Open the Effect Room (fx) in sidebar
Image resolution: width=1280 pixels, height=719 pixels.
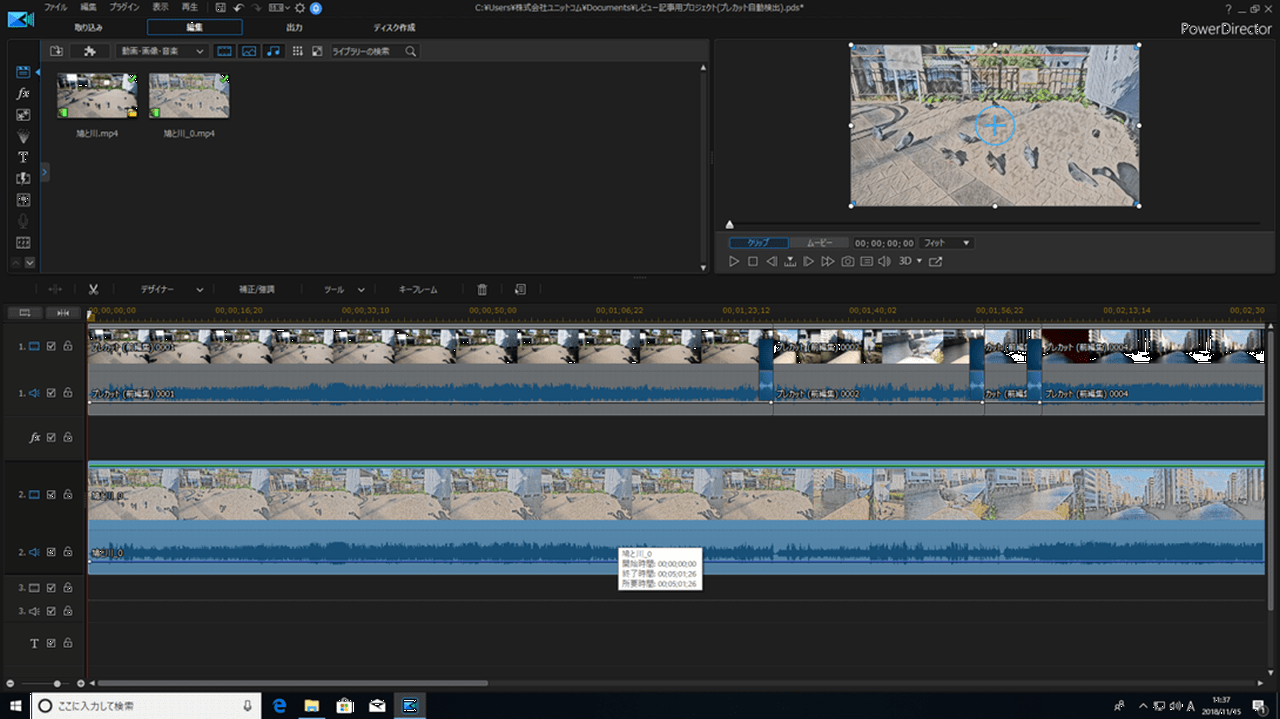coord(23,93)
